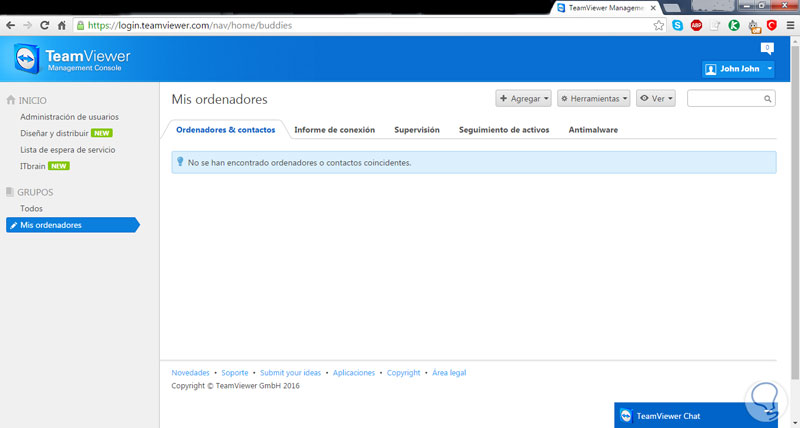Click the pencil icon beside Mis ordenadores
Image resolution: width=800 pixels, height=428 pixels.
pyautogui.click(x=14, y=225)
